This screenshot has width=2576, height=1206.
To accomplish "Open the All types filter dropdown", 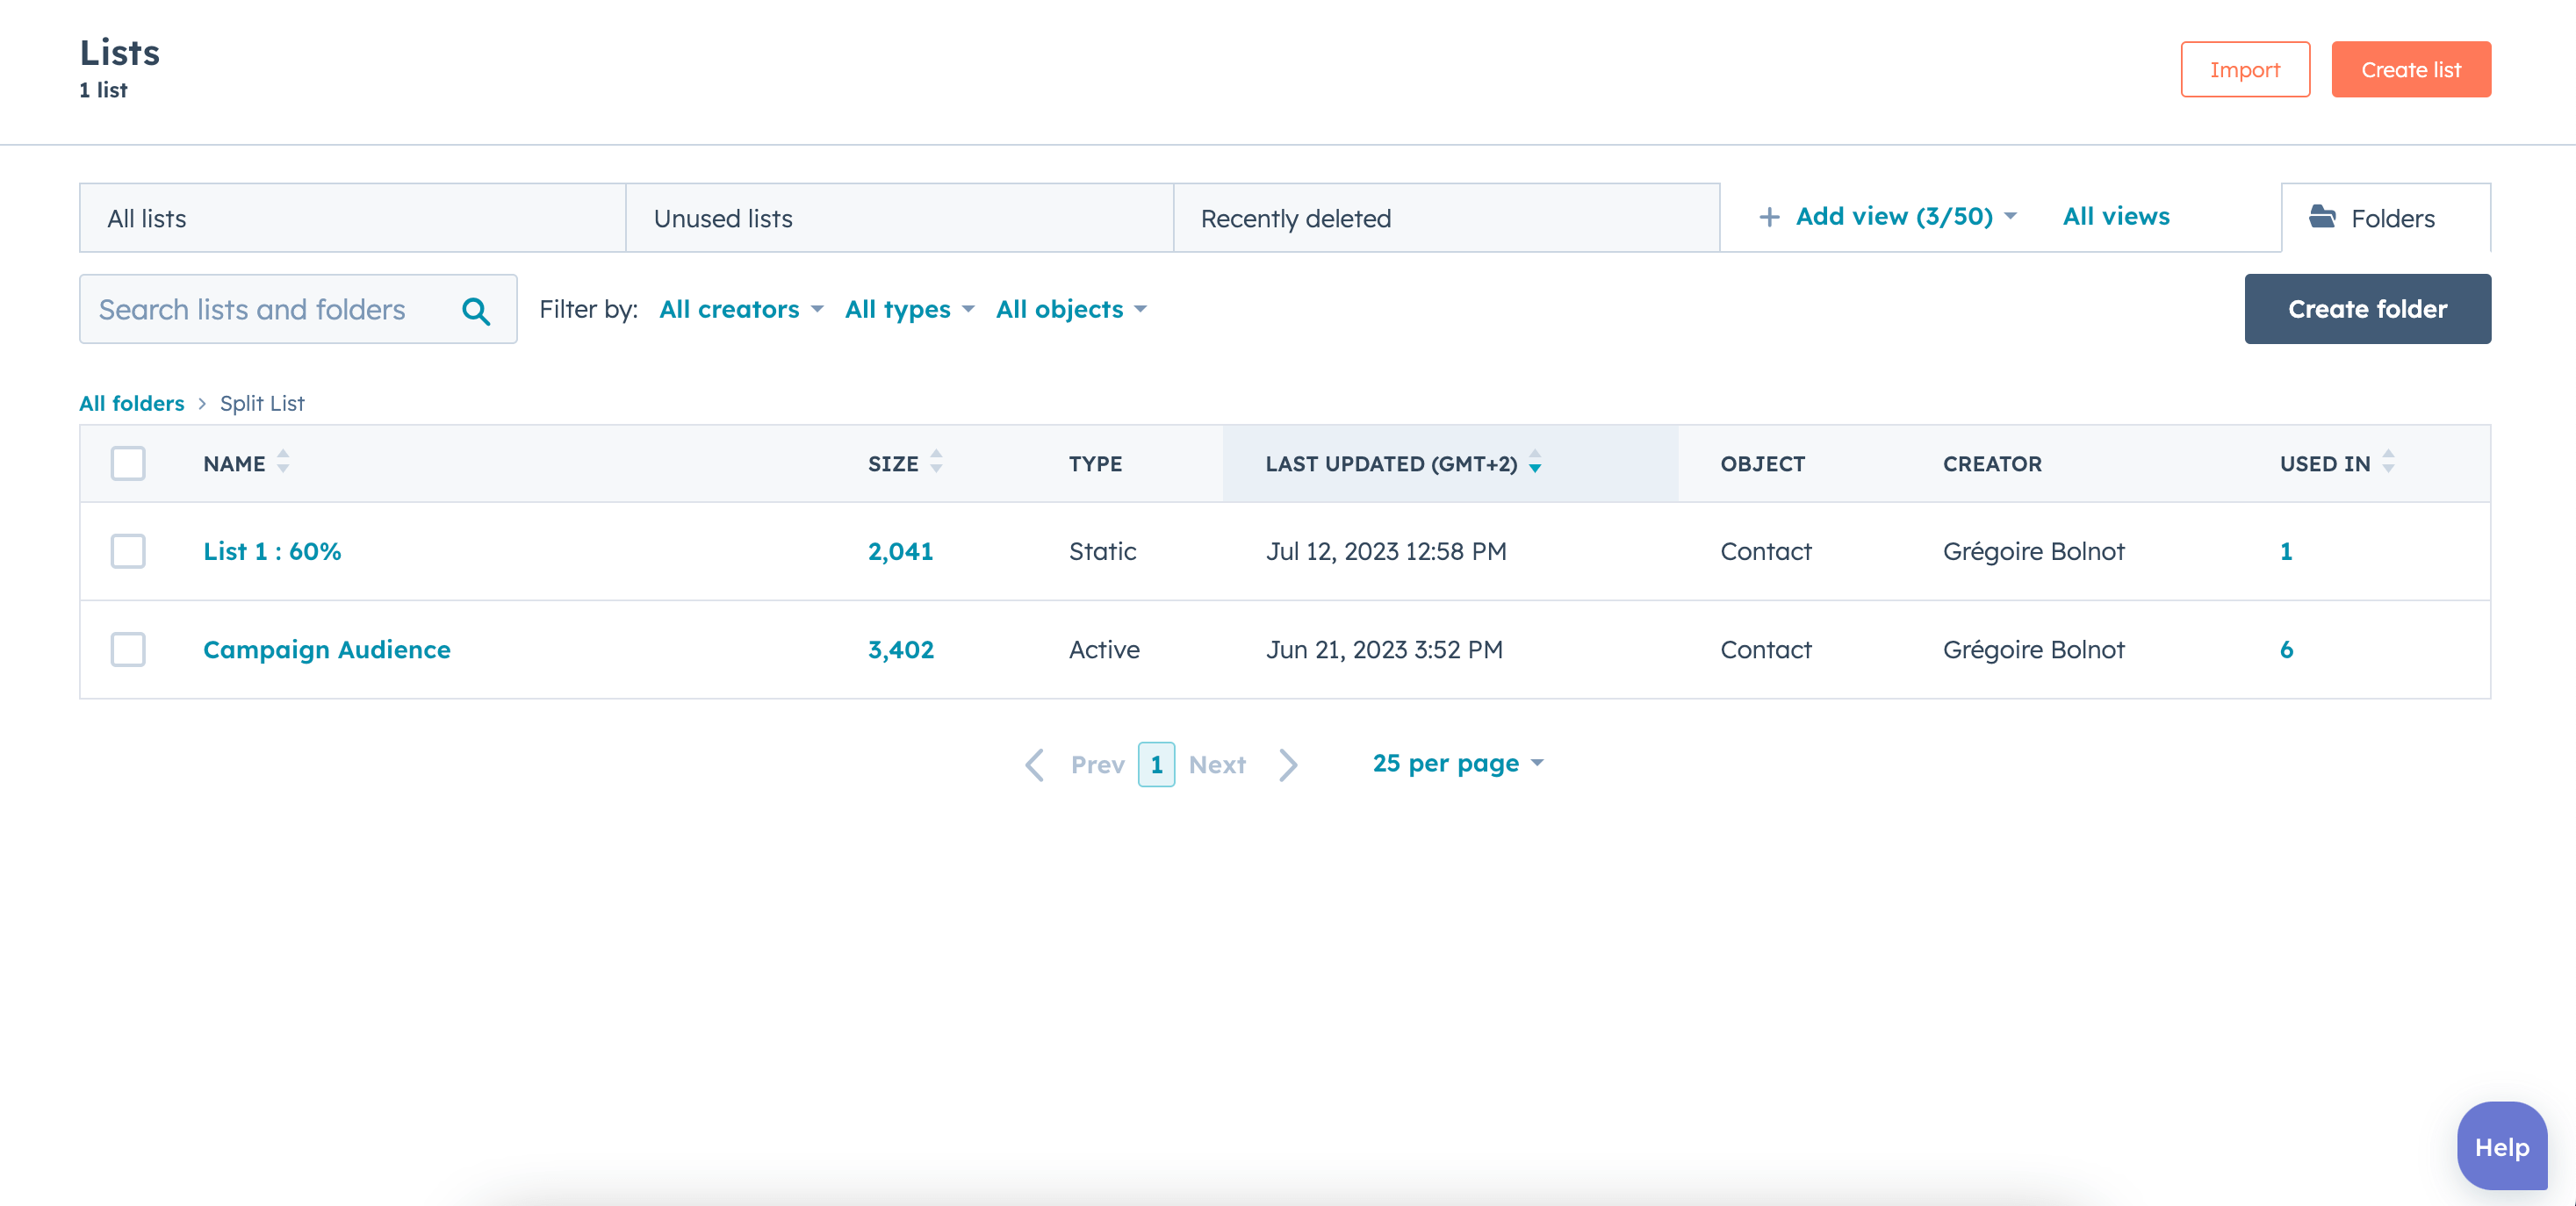I will (909, 309).
